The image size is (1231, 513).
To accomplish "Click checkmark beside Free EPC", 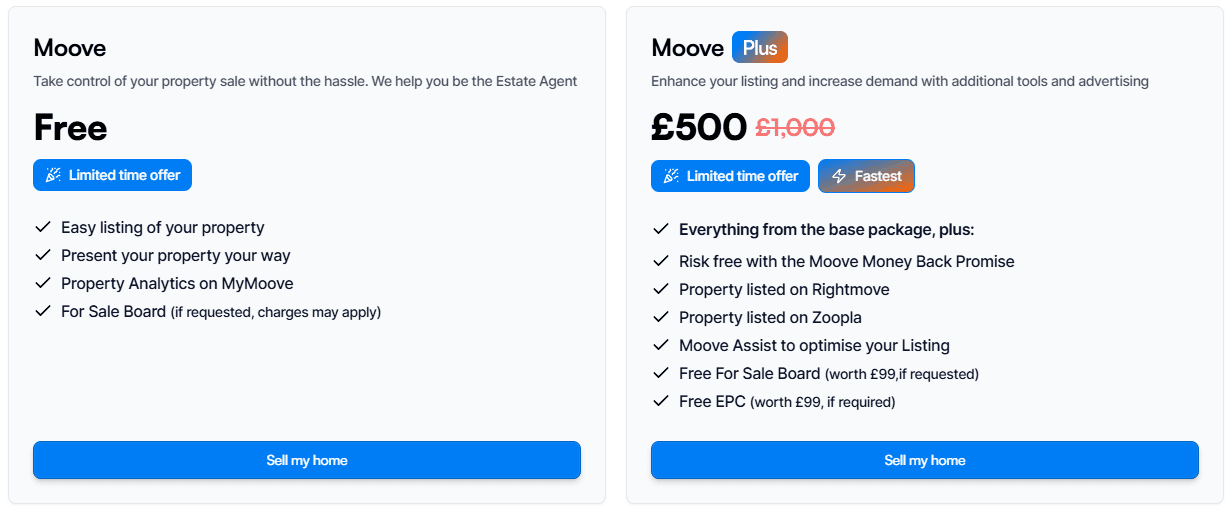I will pos(660,402).
